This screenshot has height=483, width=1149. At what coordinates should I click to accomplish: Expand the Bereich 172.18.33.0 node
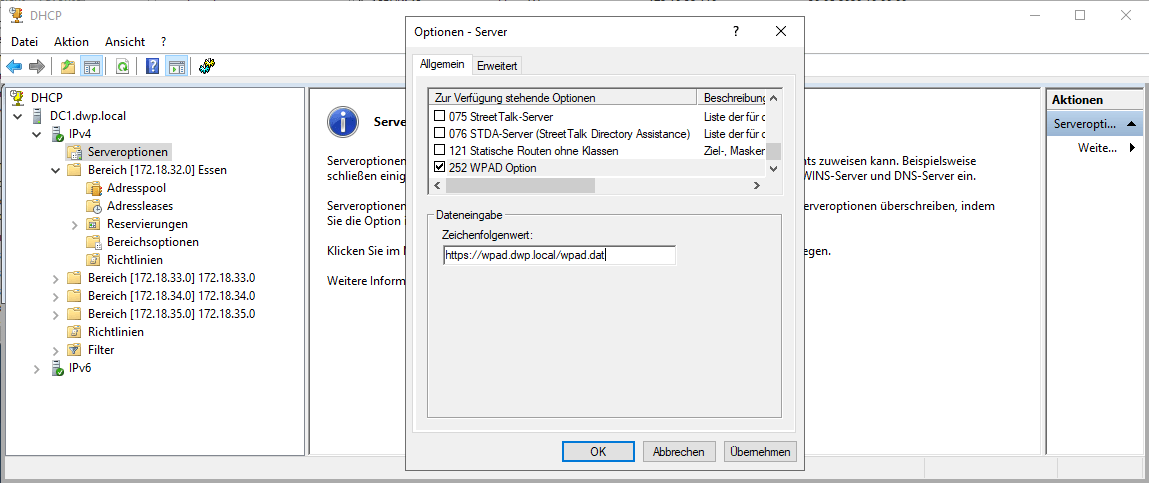click(x=55, y=278)
